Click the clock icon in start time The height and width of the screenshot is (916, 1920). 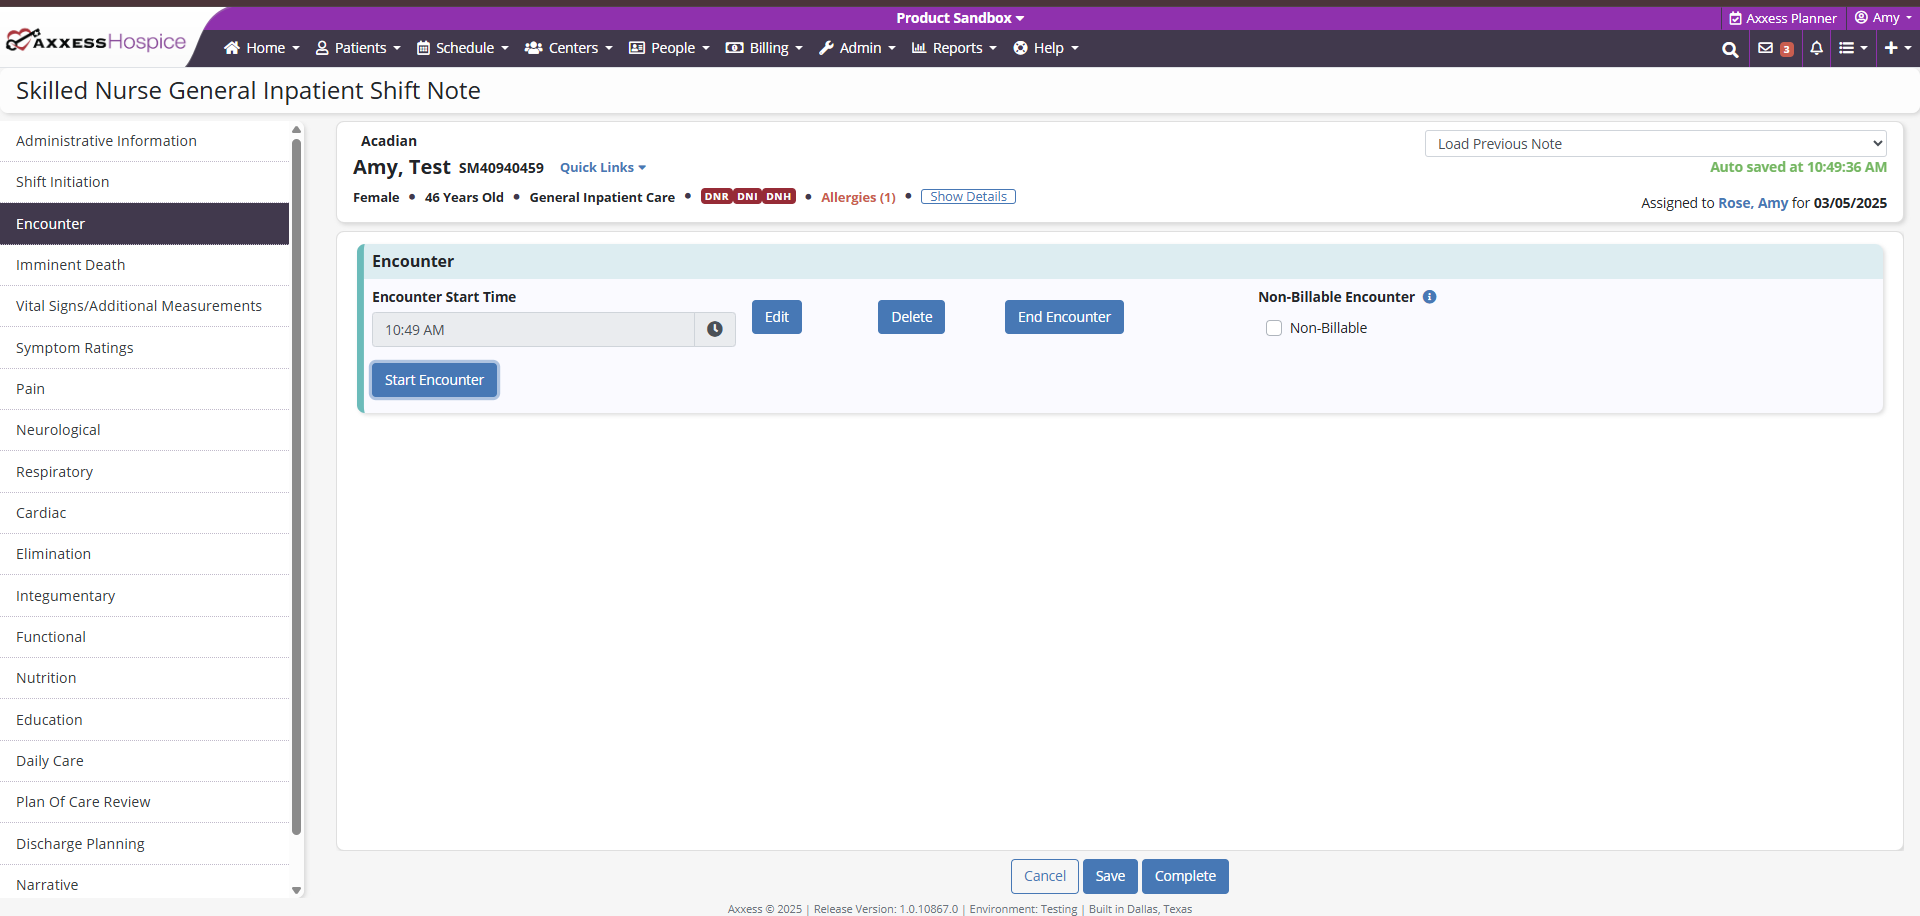715,330
